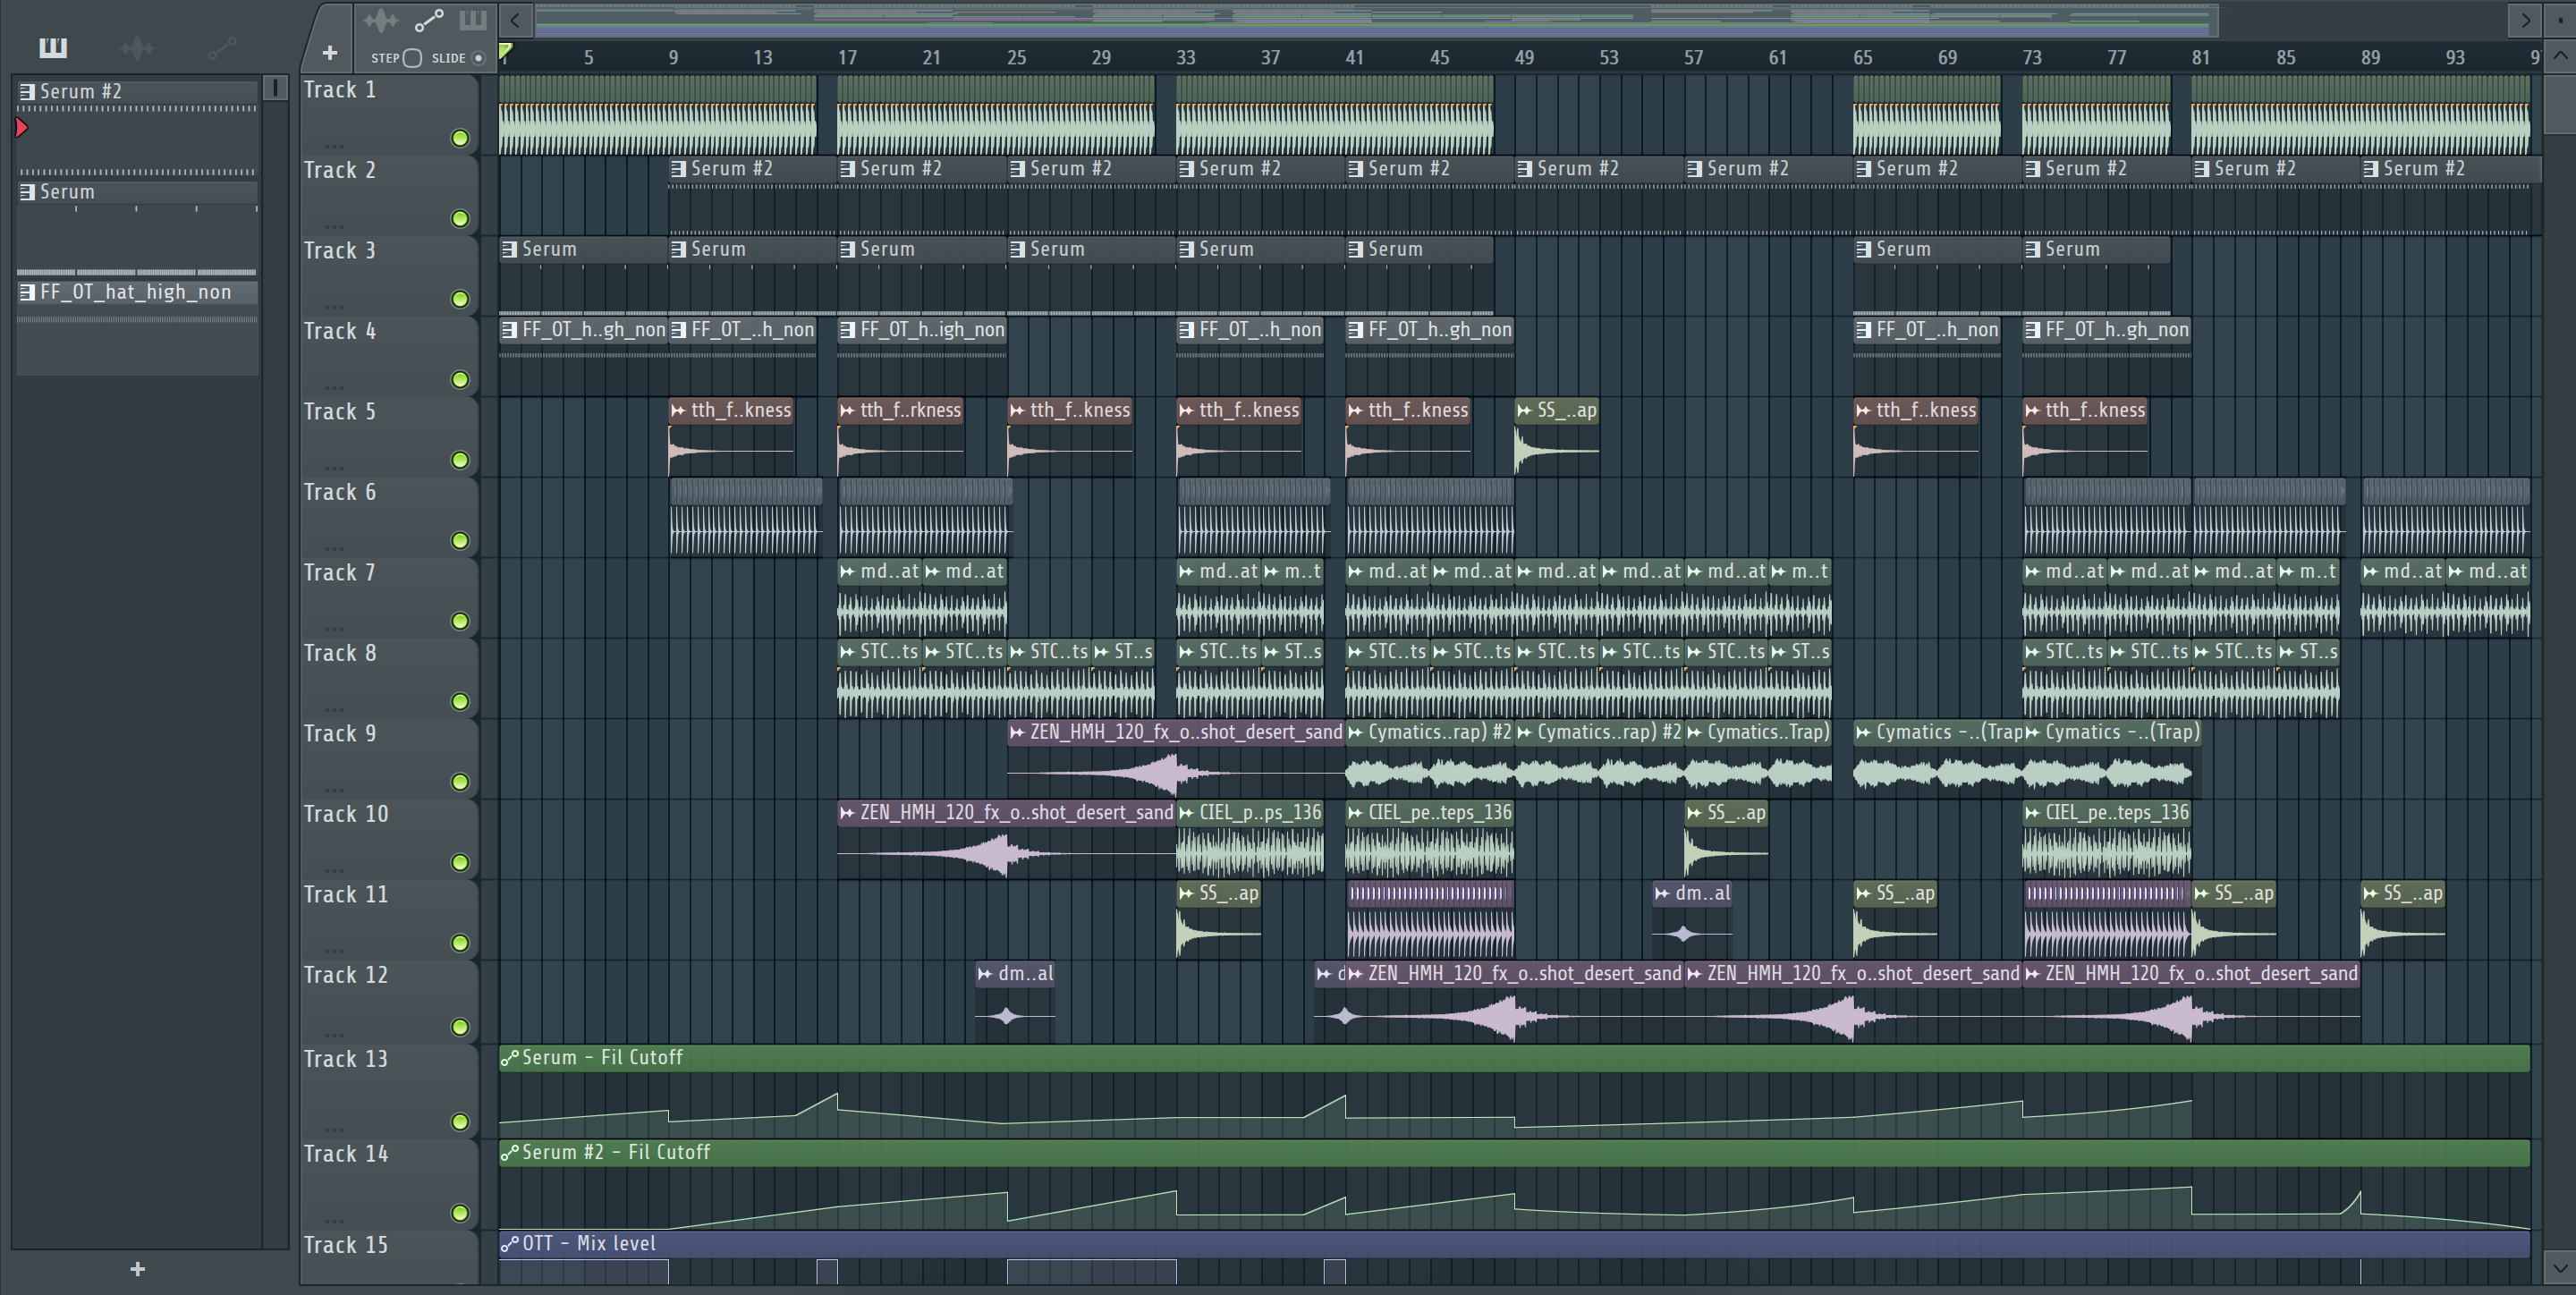2576x1295 pixels.
Task: Select the first md..at clip on Track 7
Action: [x=879, y=597]
